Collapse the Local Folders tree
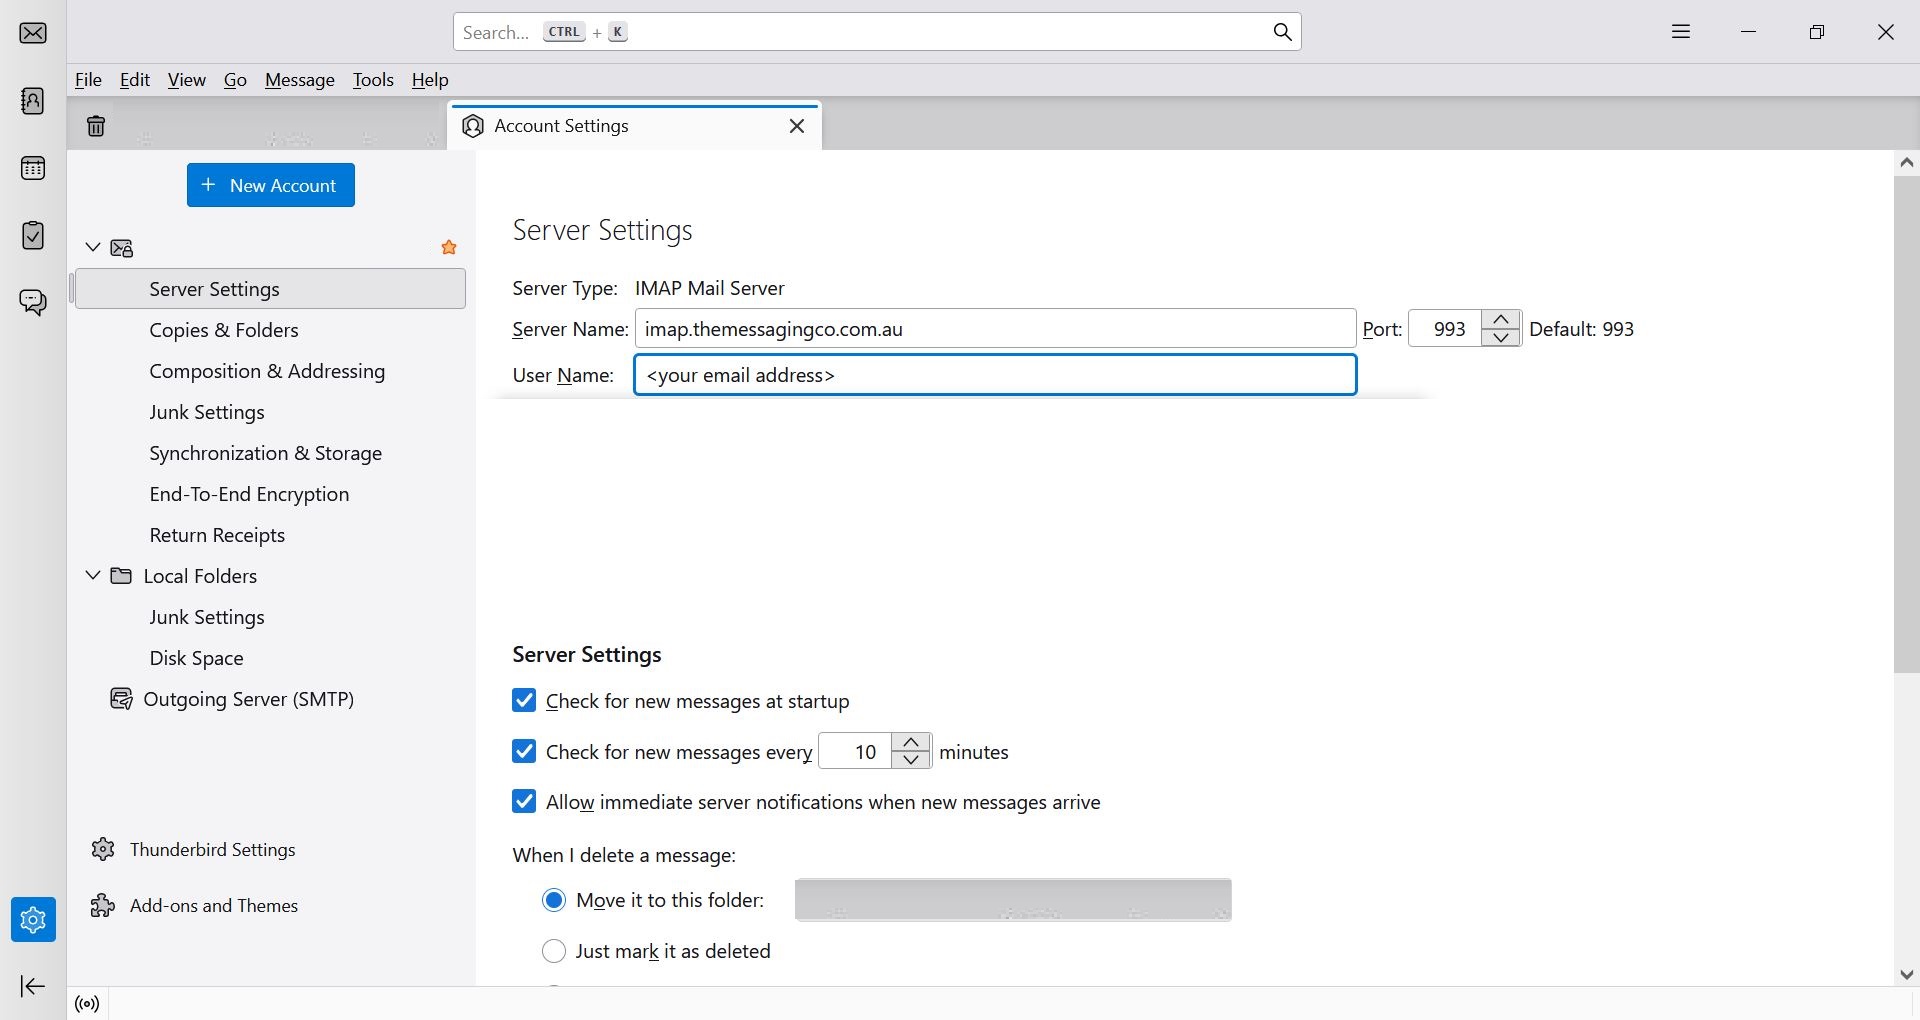Viewport: 1920px width, 1020px height. pos(93,575)
